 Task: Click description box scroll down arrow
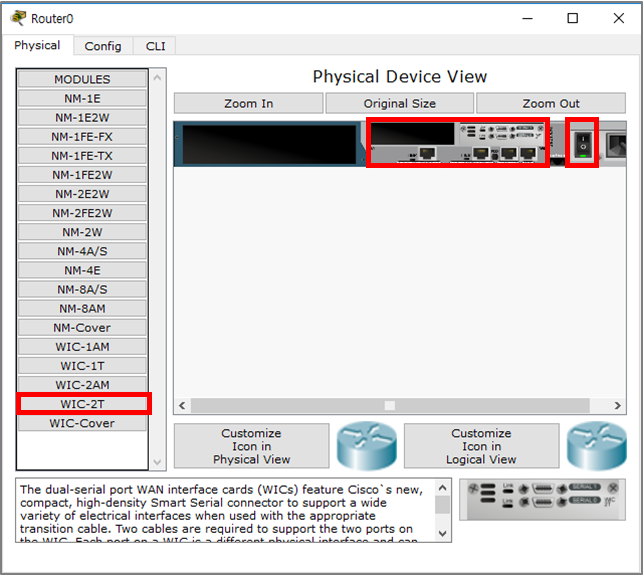[x=442, y=533]
